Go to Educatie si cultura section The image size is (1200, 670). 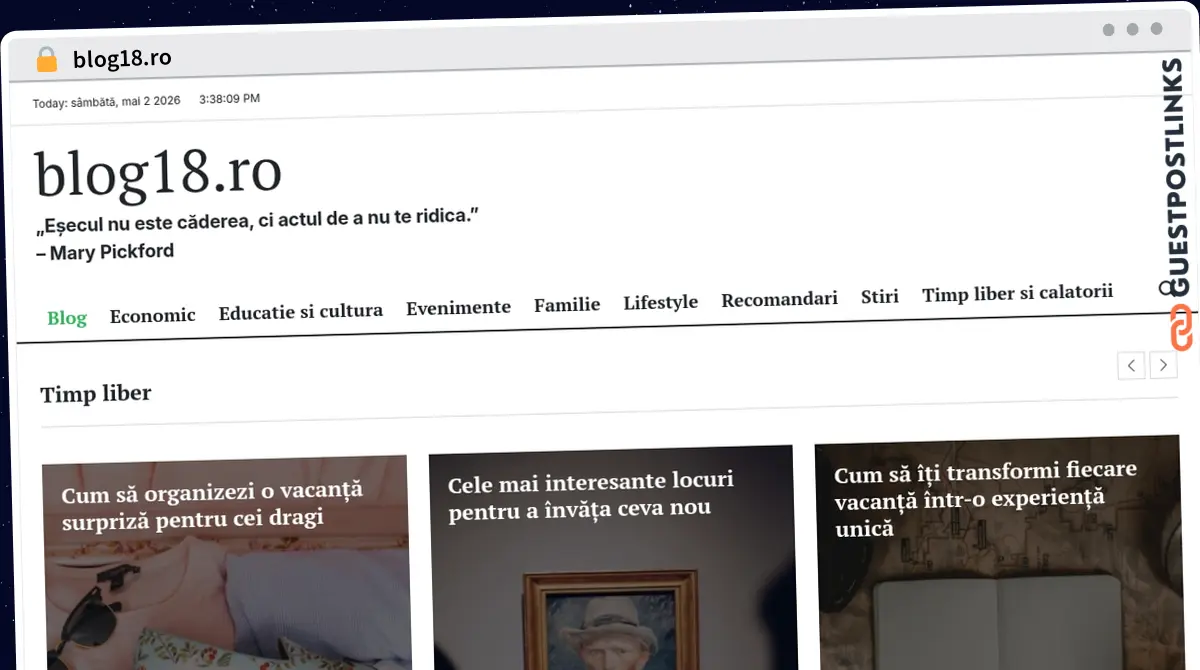[x=301, y=311]
